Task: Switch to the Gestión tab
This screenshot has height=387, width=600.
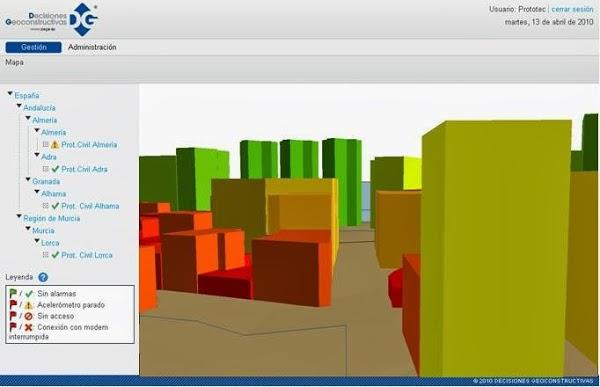Action: [x=33, y=47]
